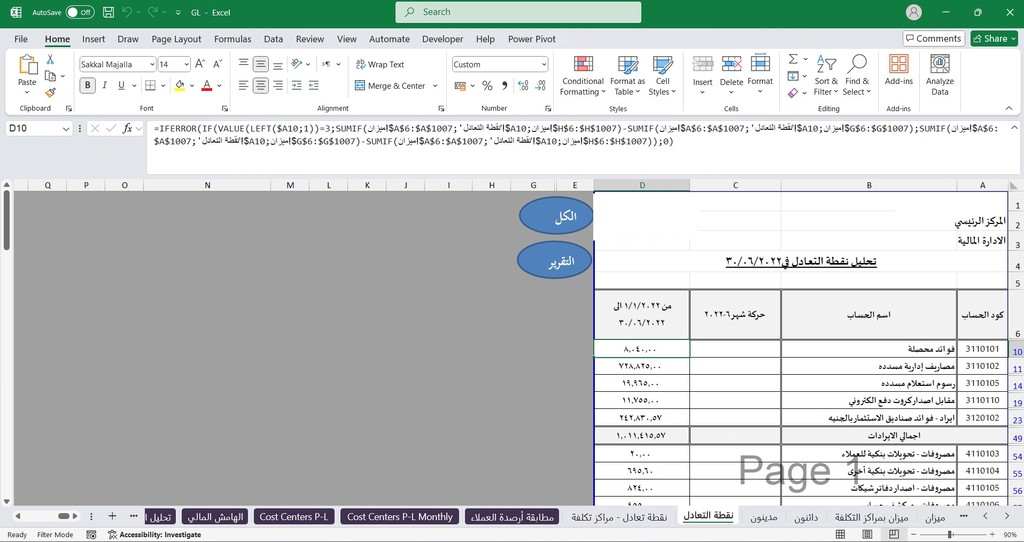
Task: Open the Borders dropdown arrow
Action: (163, 86)
